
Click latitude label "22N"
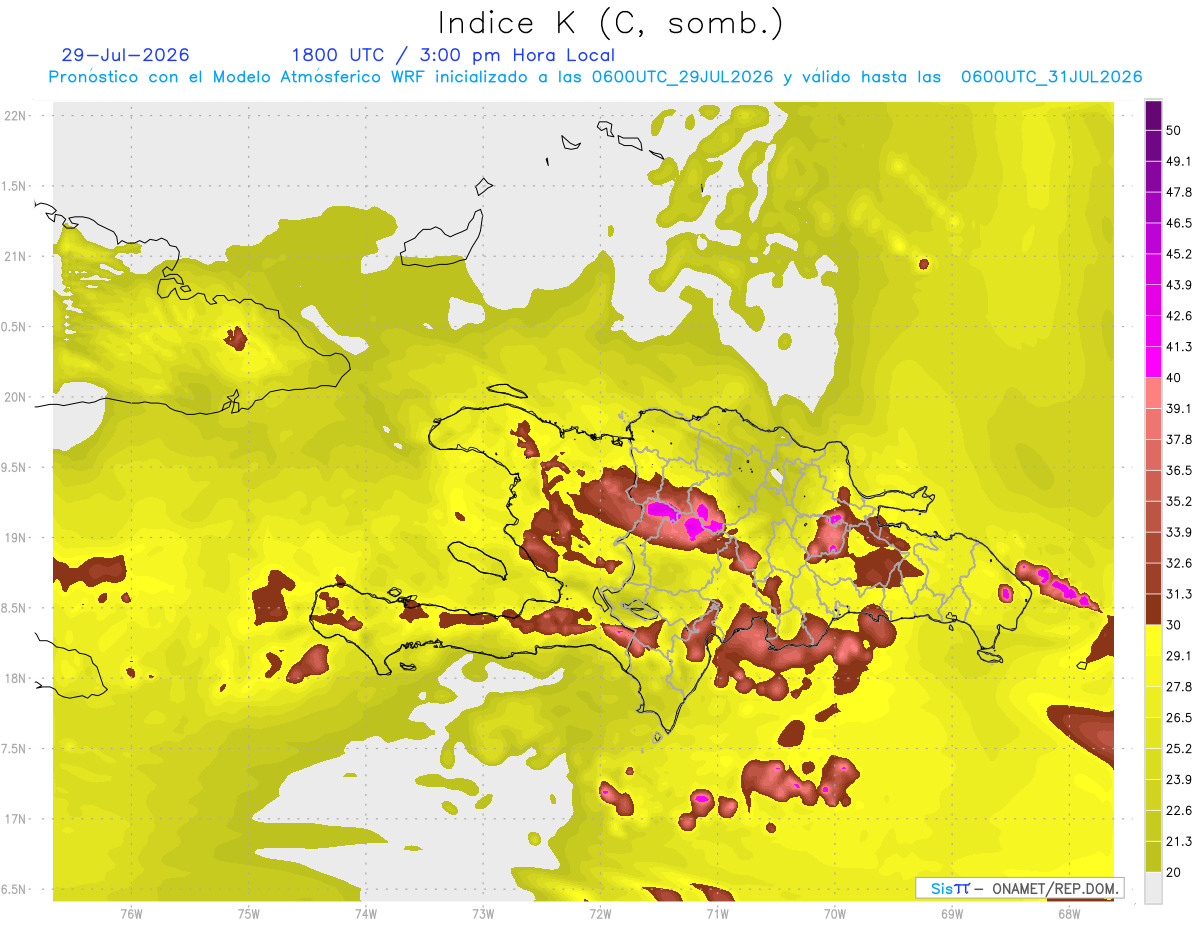(x=14, y=116)
